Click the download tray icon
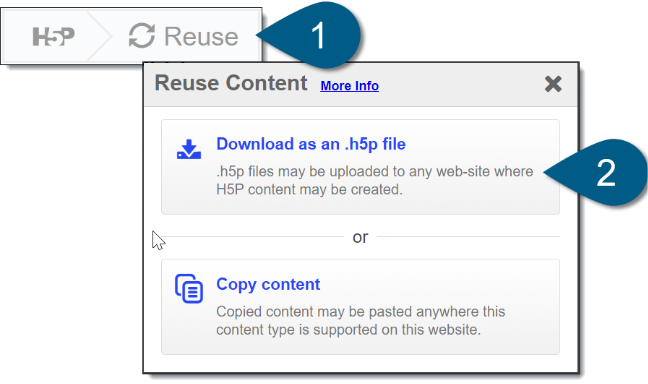The height and width of the screenshot is (384, 648). tap(189, 149)
